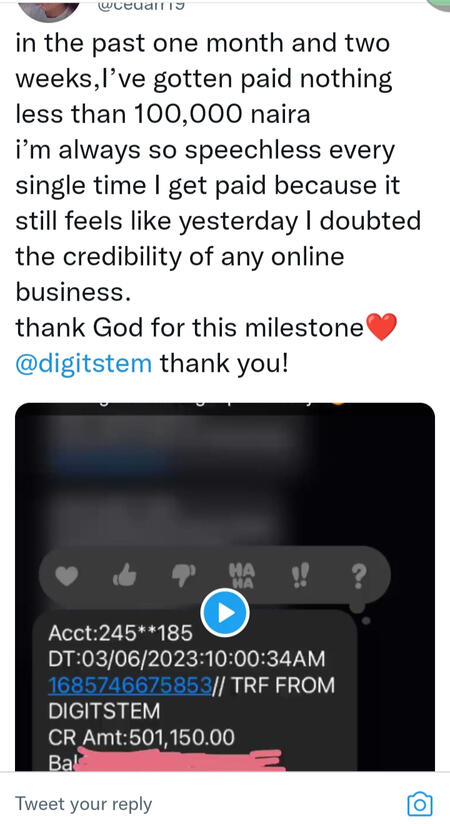Tap the double exclamation reaction icon

tap(301, 577)
